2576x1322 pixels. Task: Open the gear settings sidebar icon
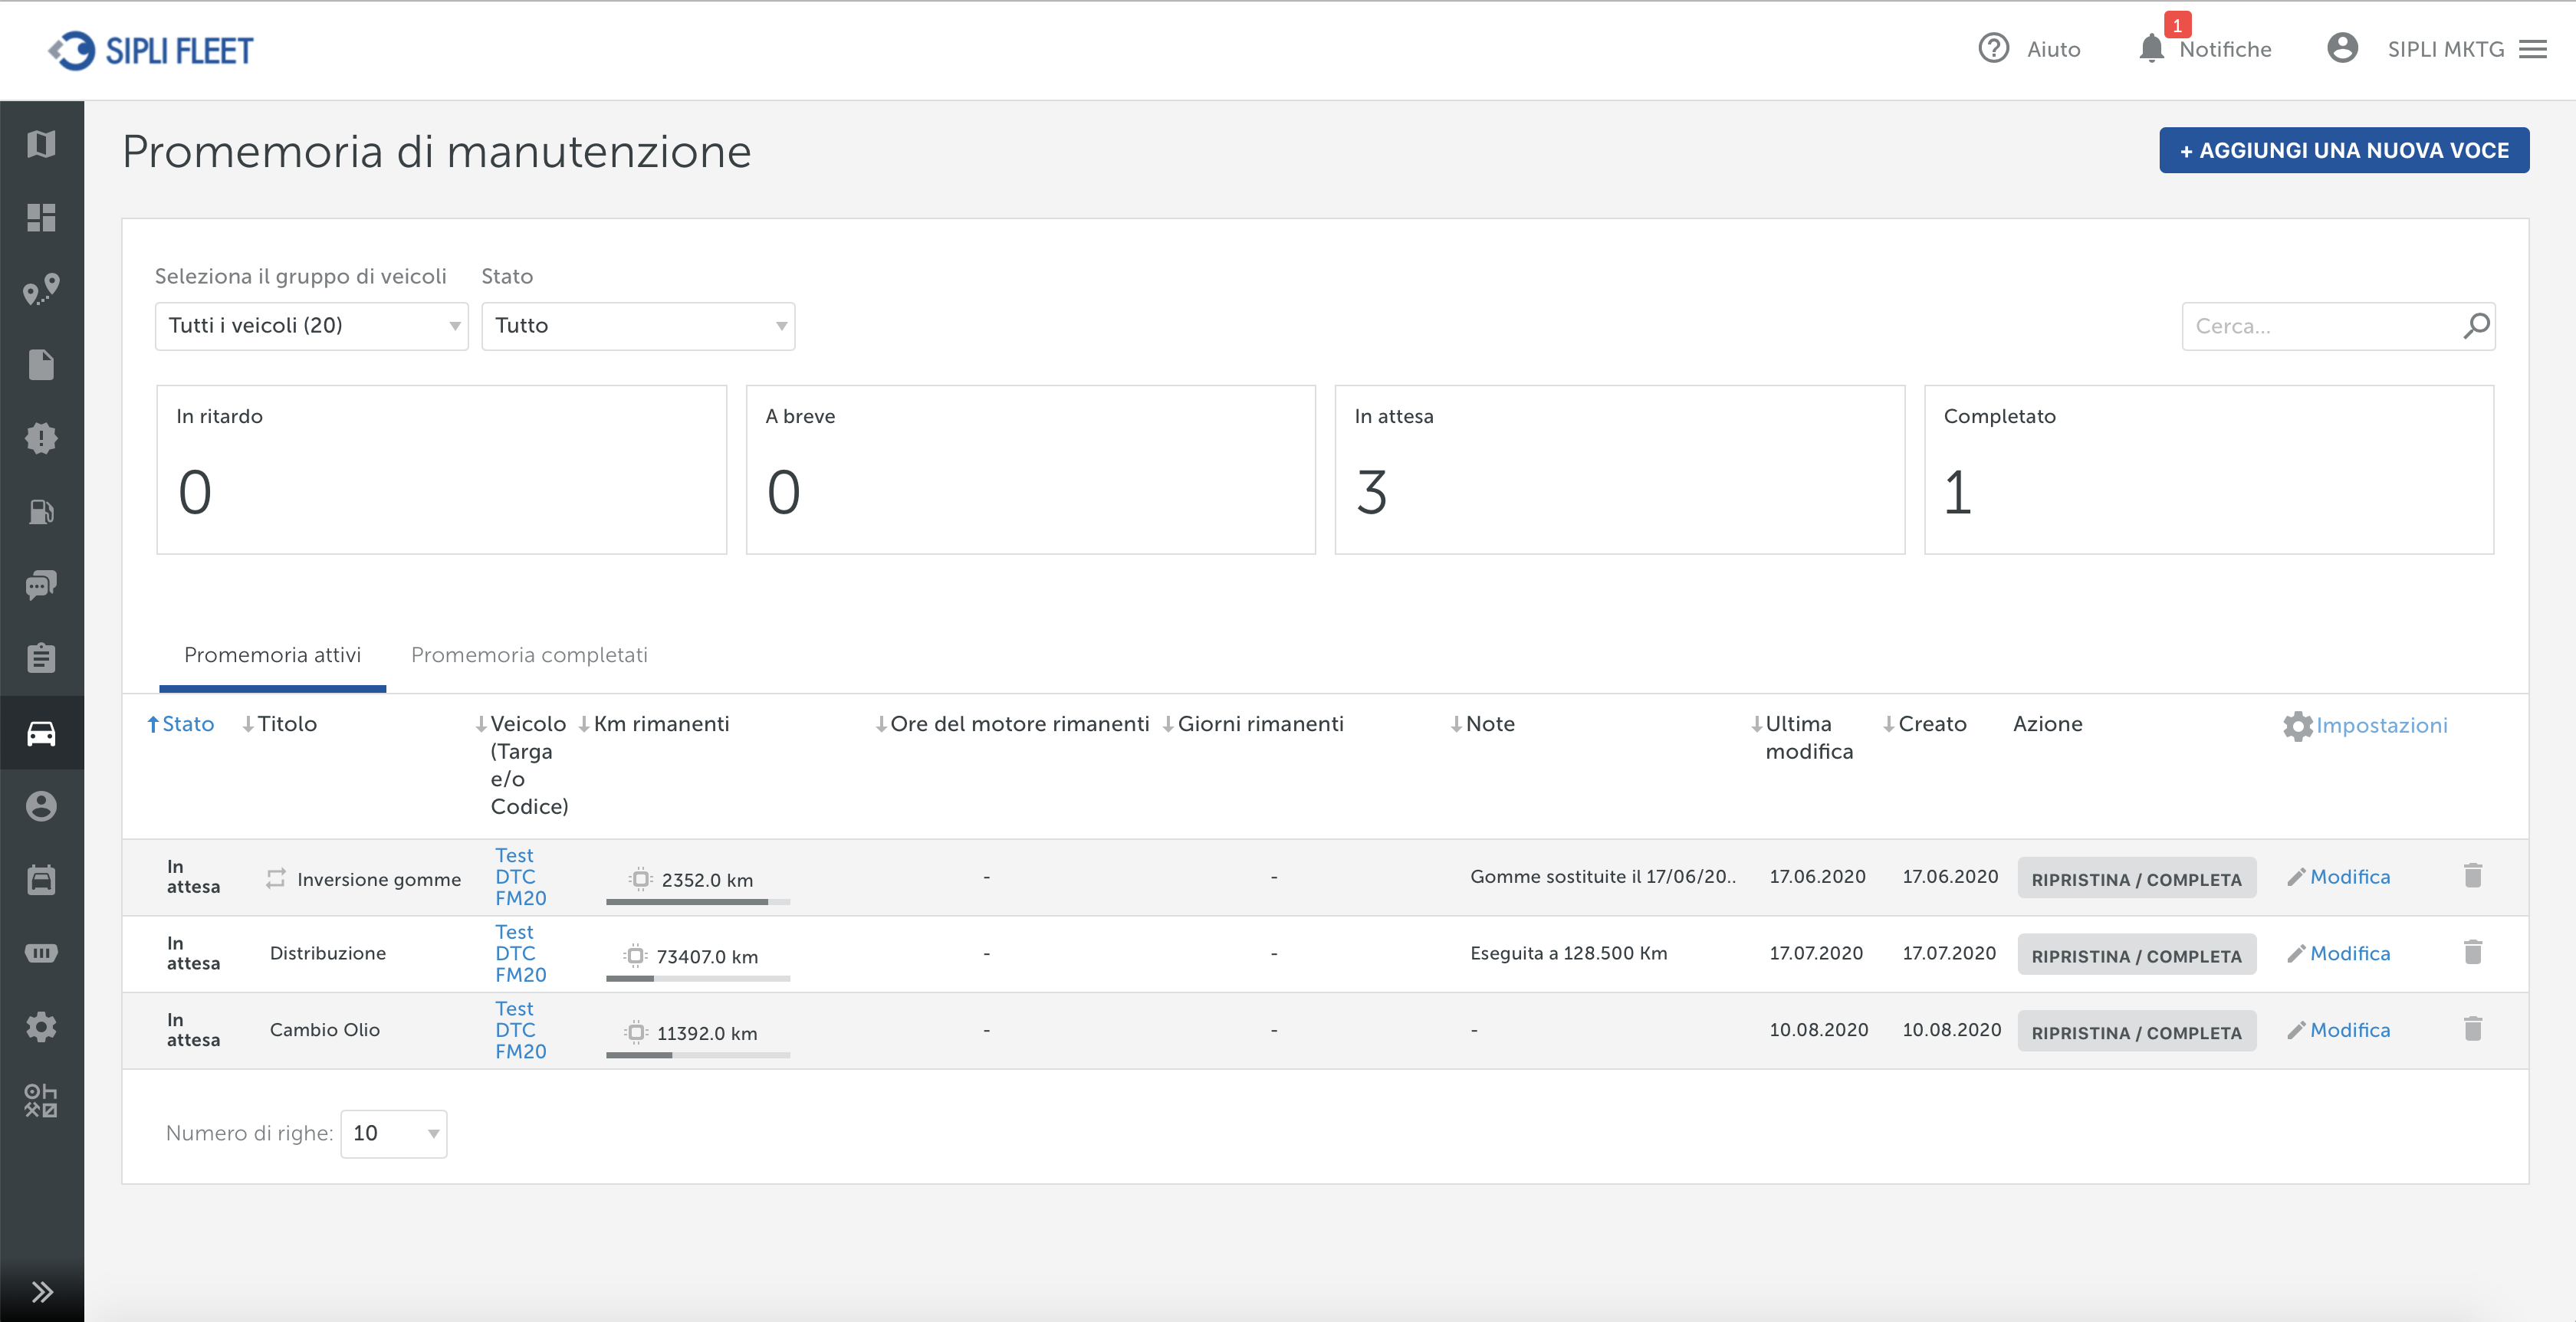point(41,1027)
